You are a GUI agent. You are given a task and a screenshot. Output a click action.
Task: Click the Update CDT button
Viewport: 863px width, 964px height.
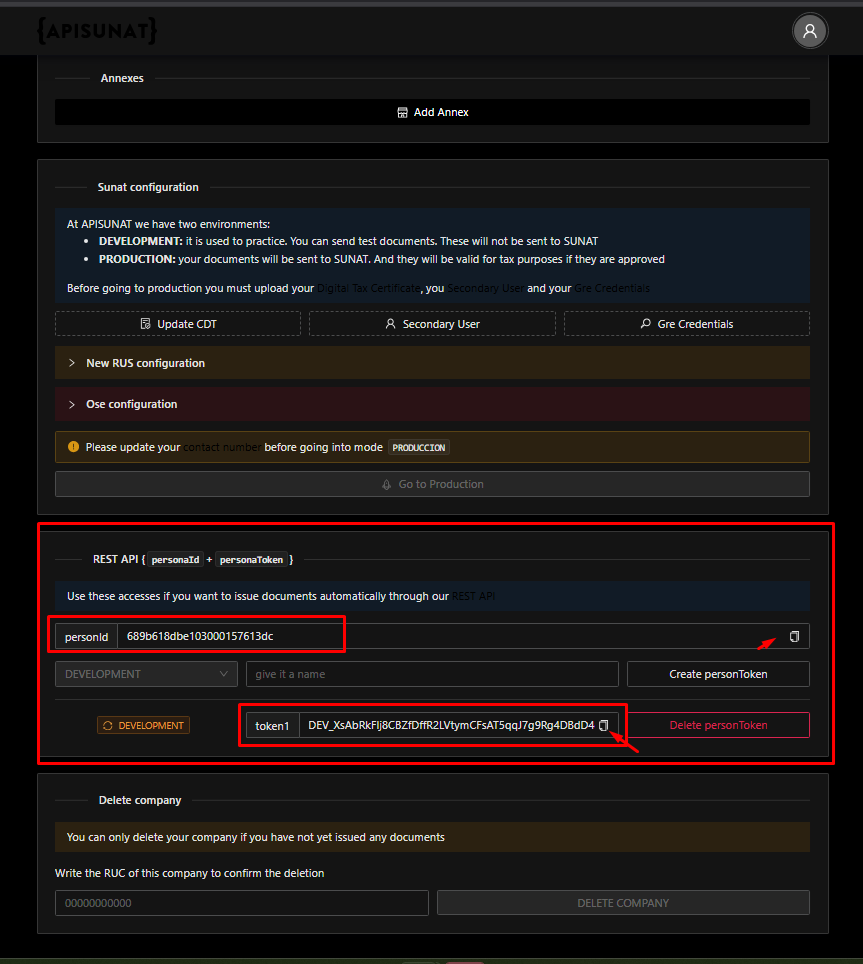[178, 324]
